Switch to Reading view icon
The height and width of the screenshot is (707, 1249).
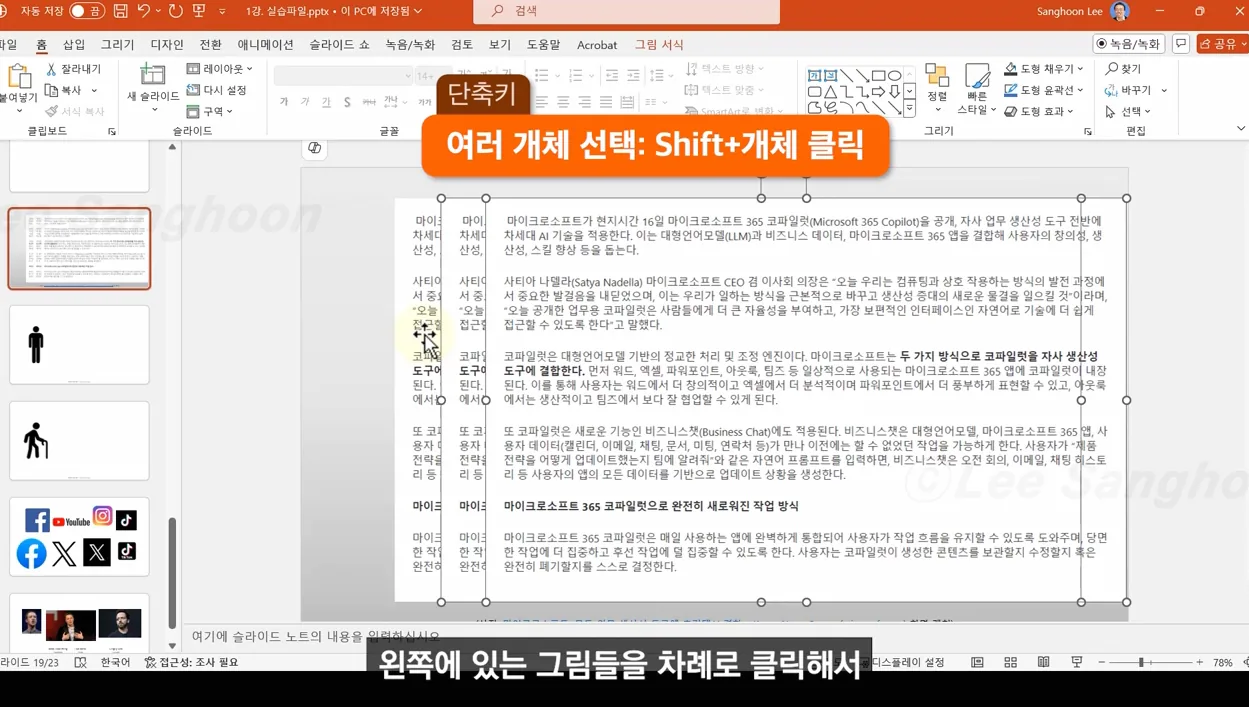(1043, 662)
